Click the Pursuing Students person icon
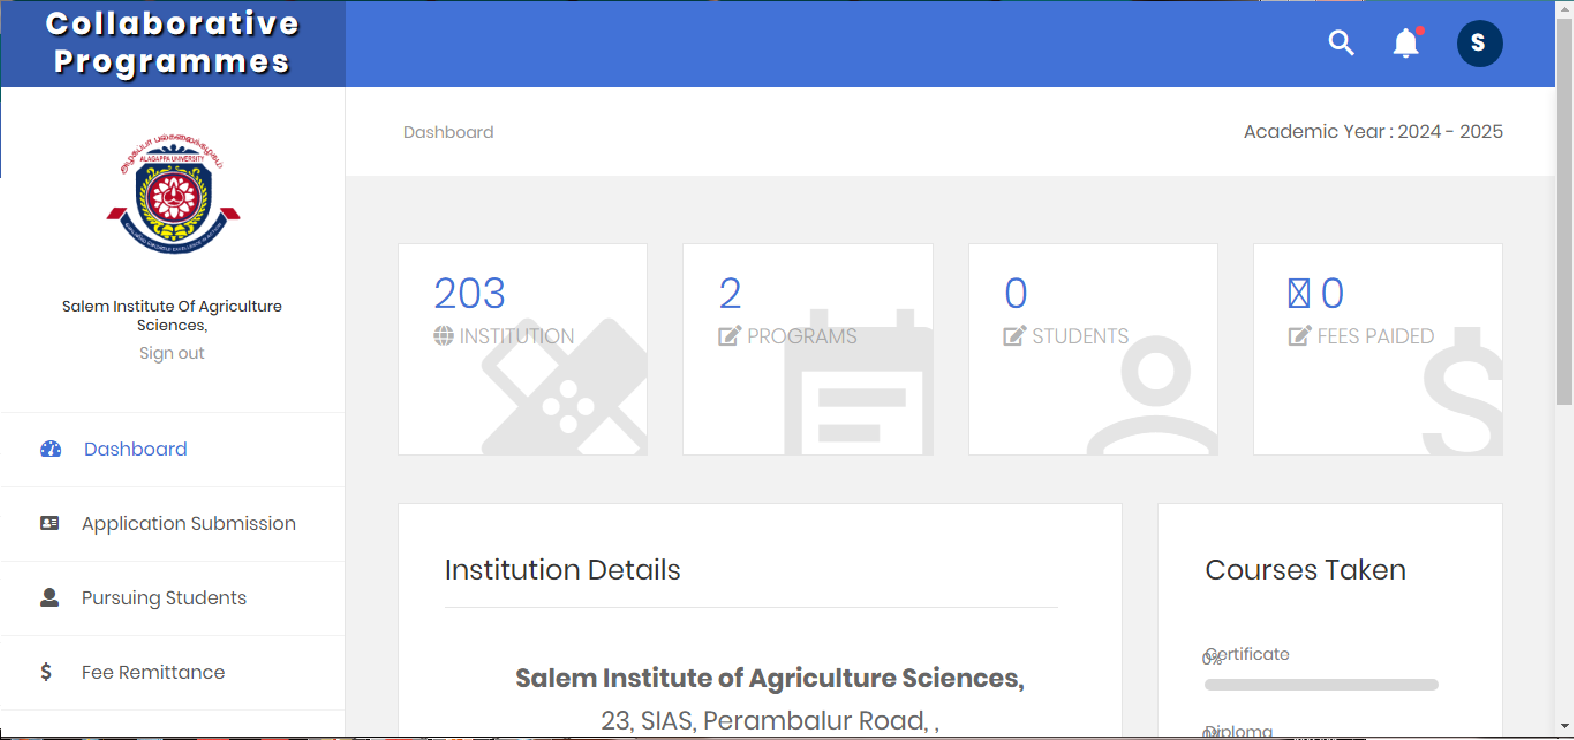The image size is (1574, 740). [49, 598]
